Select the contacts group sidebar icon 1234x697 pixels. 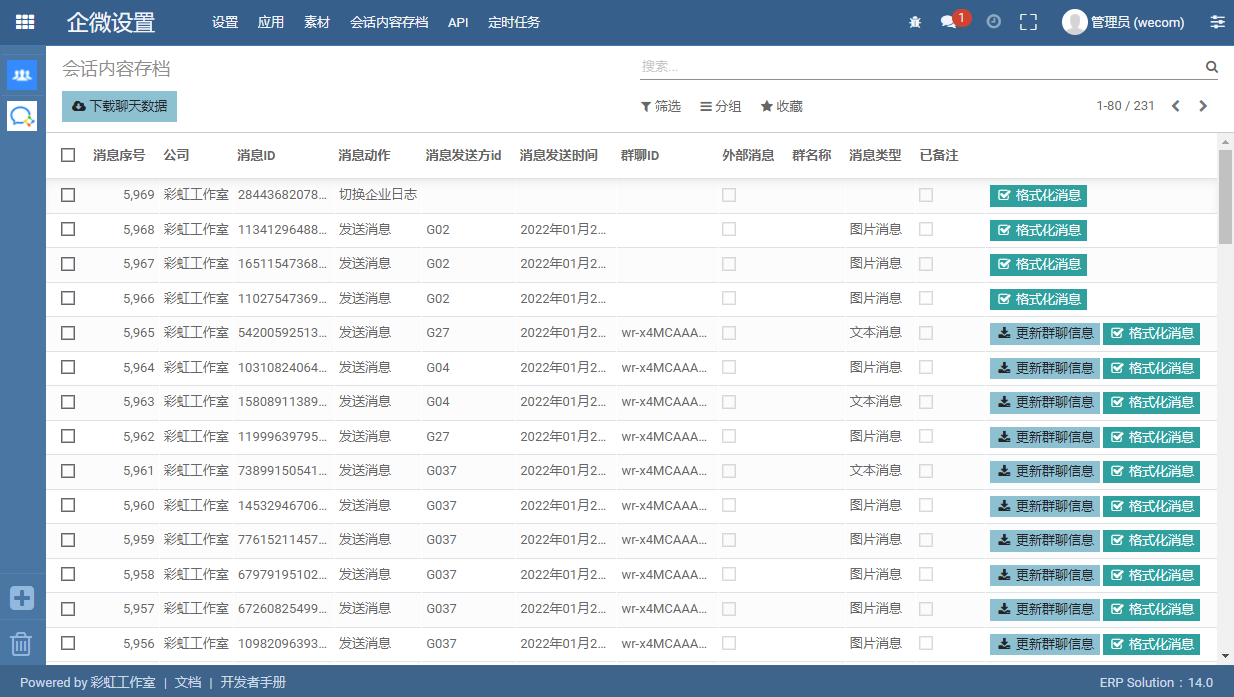(22, 75)
